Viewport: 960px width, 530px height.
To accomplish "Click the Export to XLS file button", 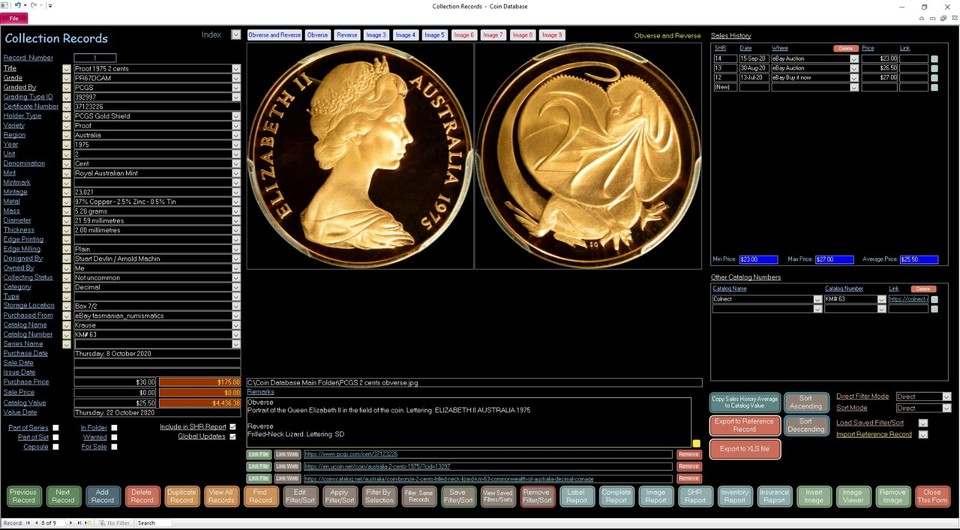I will click(x=744, y=449).
